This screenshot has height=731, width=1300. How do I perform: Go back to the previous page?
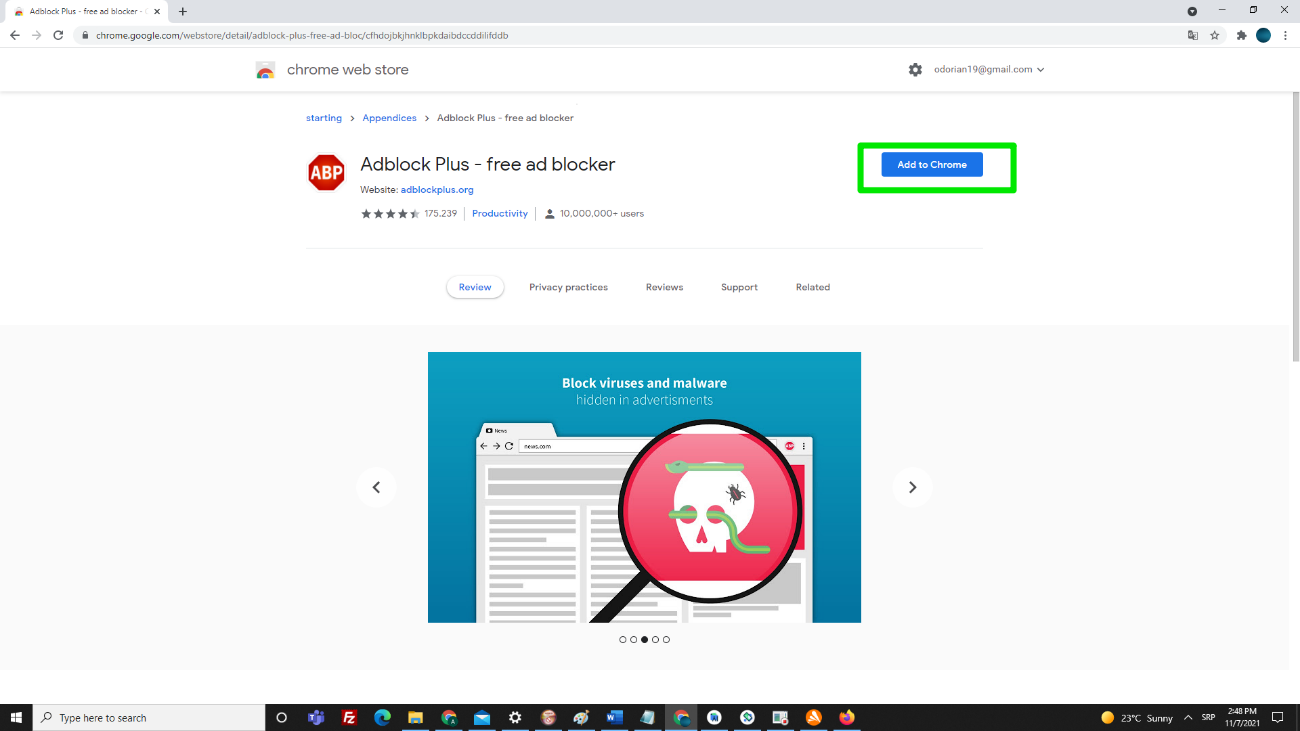15,35
